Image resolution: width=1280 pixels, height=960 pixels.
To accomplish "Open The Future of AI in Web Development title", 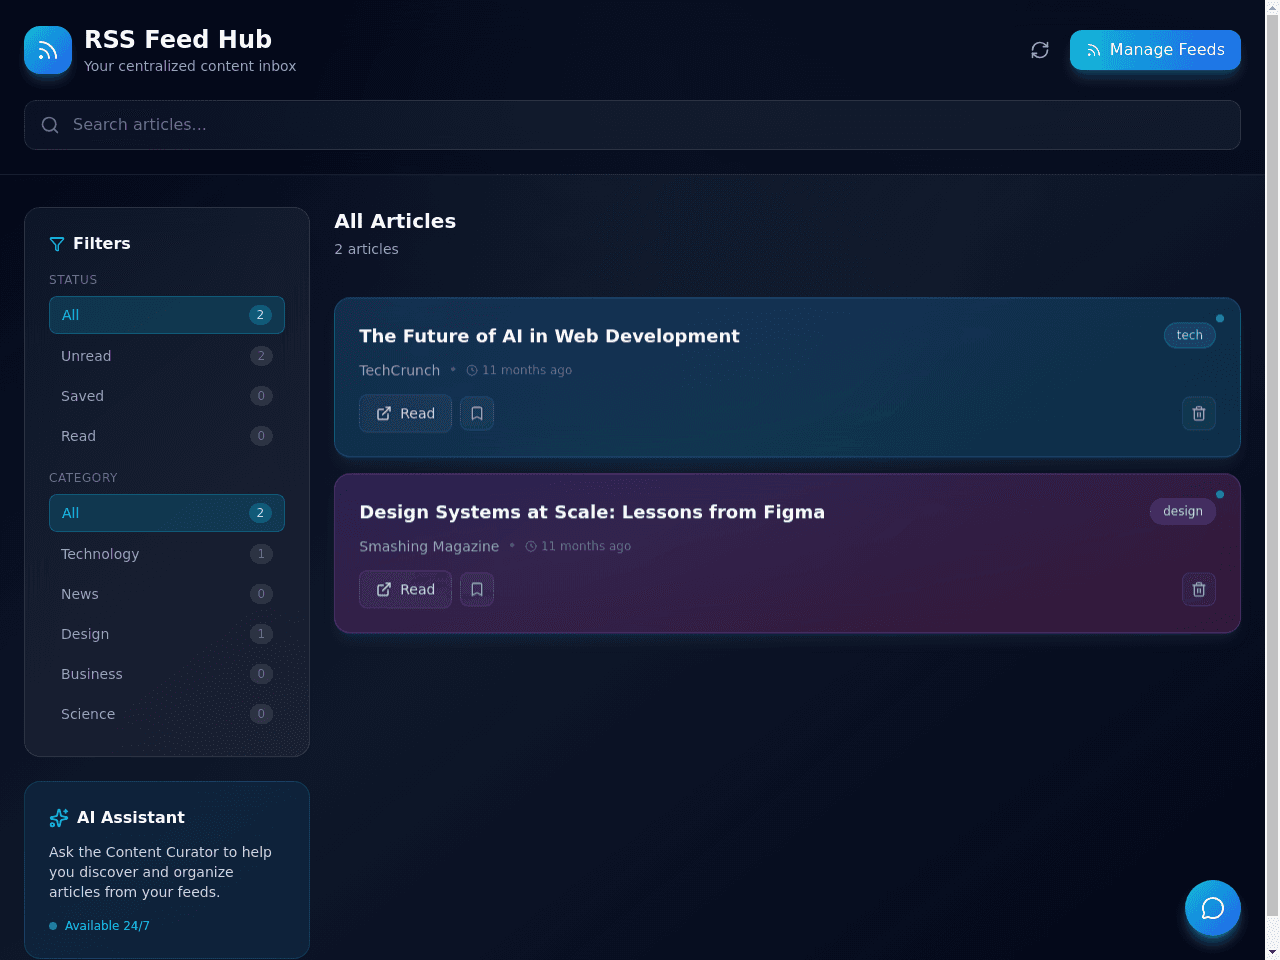I will point(549,336).
